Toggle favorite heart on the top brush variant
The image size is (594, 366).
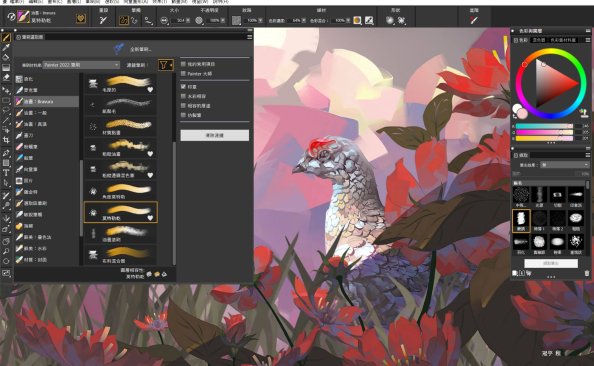click(150, 90)
